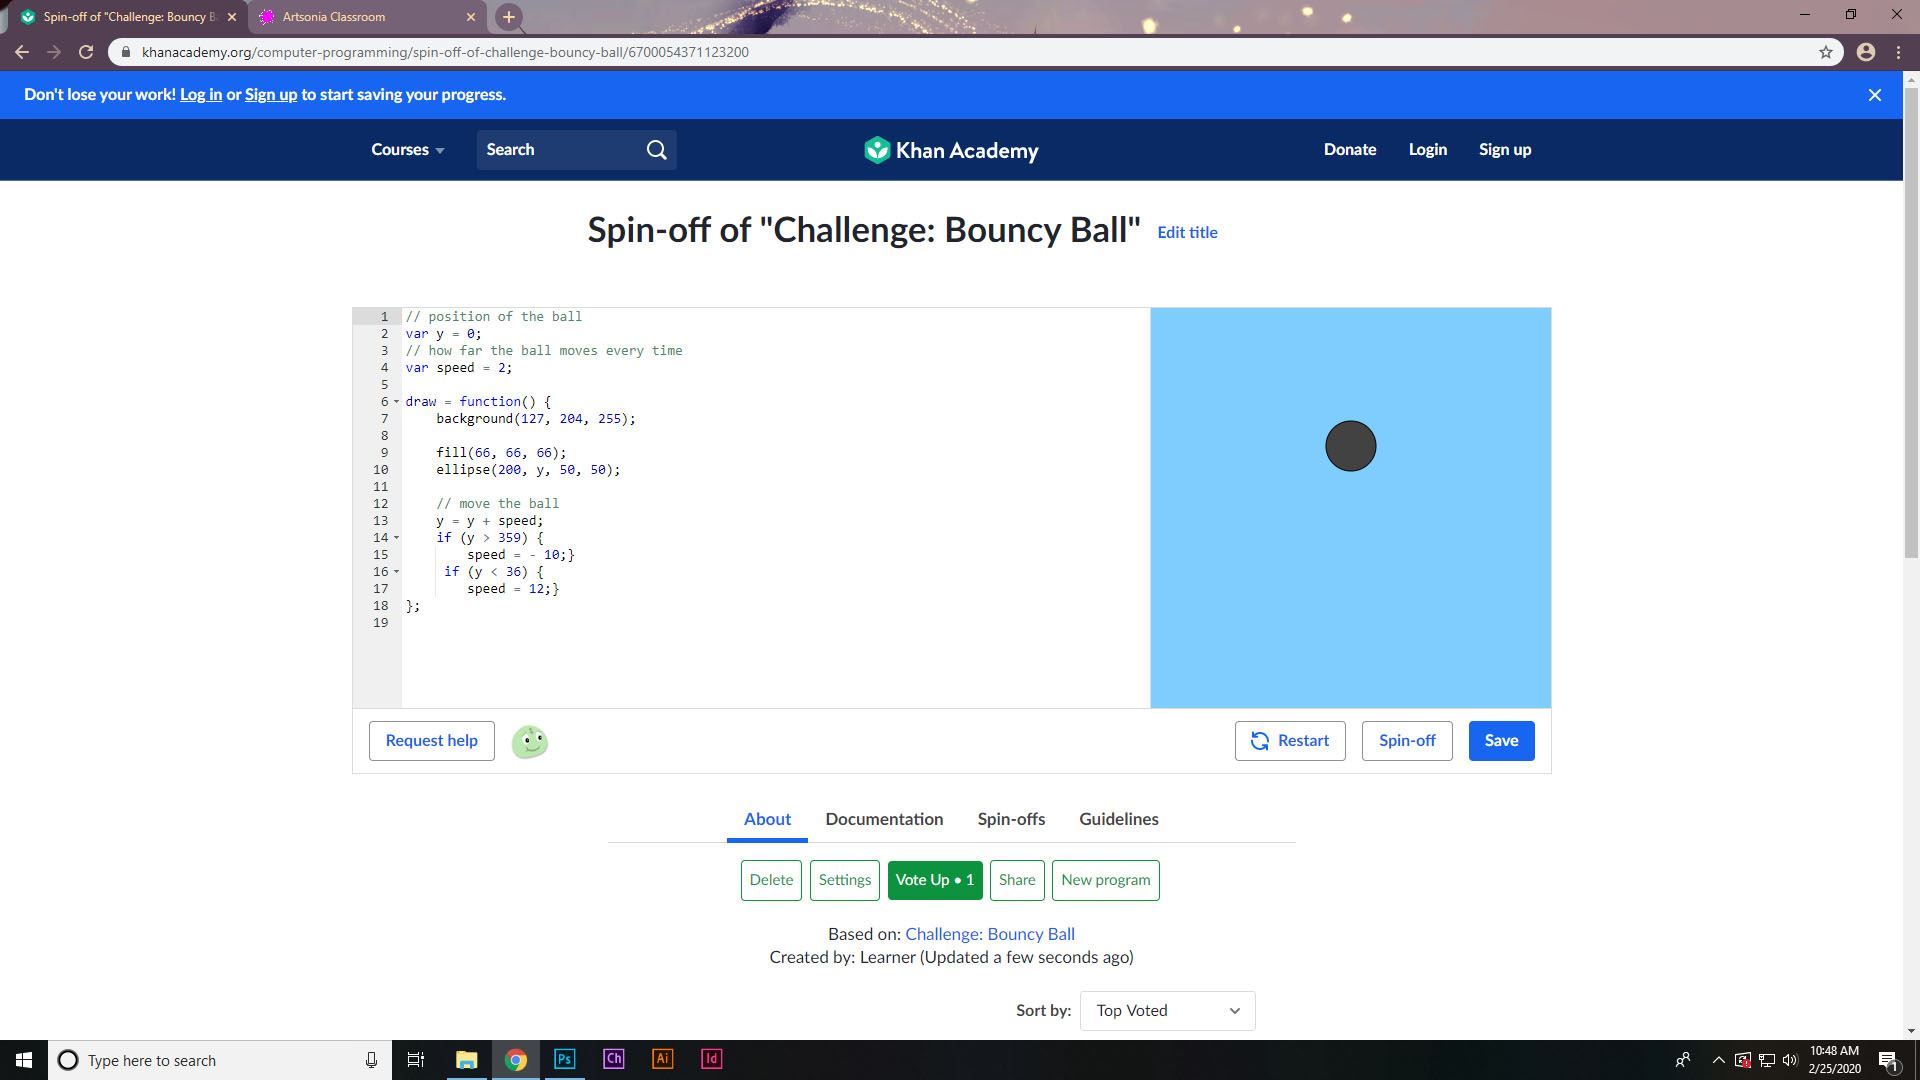
Task: Click the Restart button
Action: 1289,741
